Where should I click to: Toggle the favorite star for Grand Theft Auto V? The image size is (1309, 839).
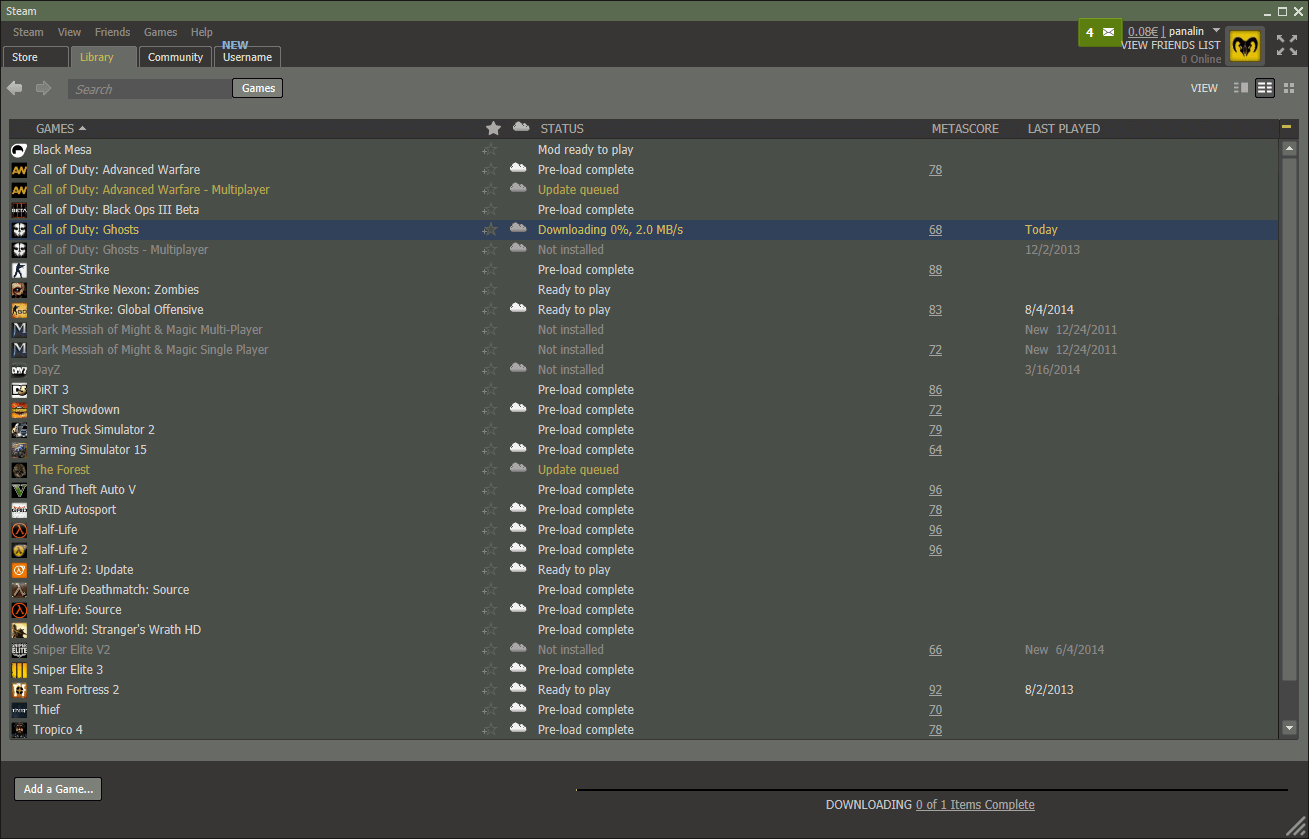[x=489, y=489]
